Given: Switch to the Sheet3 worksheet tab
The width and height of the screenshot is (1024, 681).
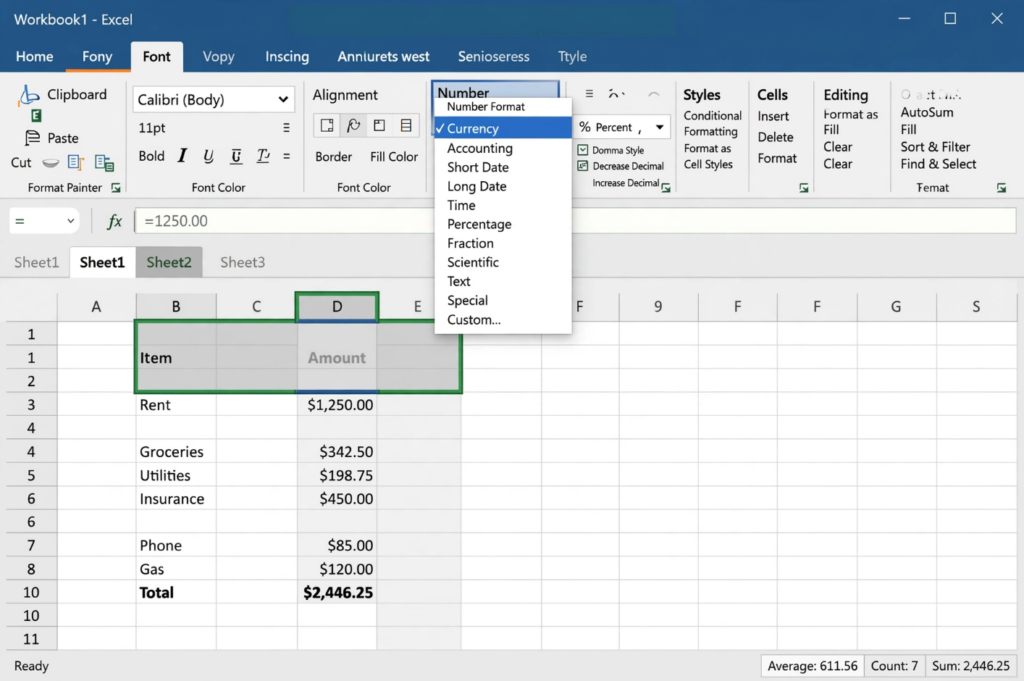Looking at the screenshot, I should pos(242,262).
